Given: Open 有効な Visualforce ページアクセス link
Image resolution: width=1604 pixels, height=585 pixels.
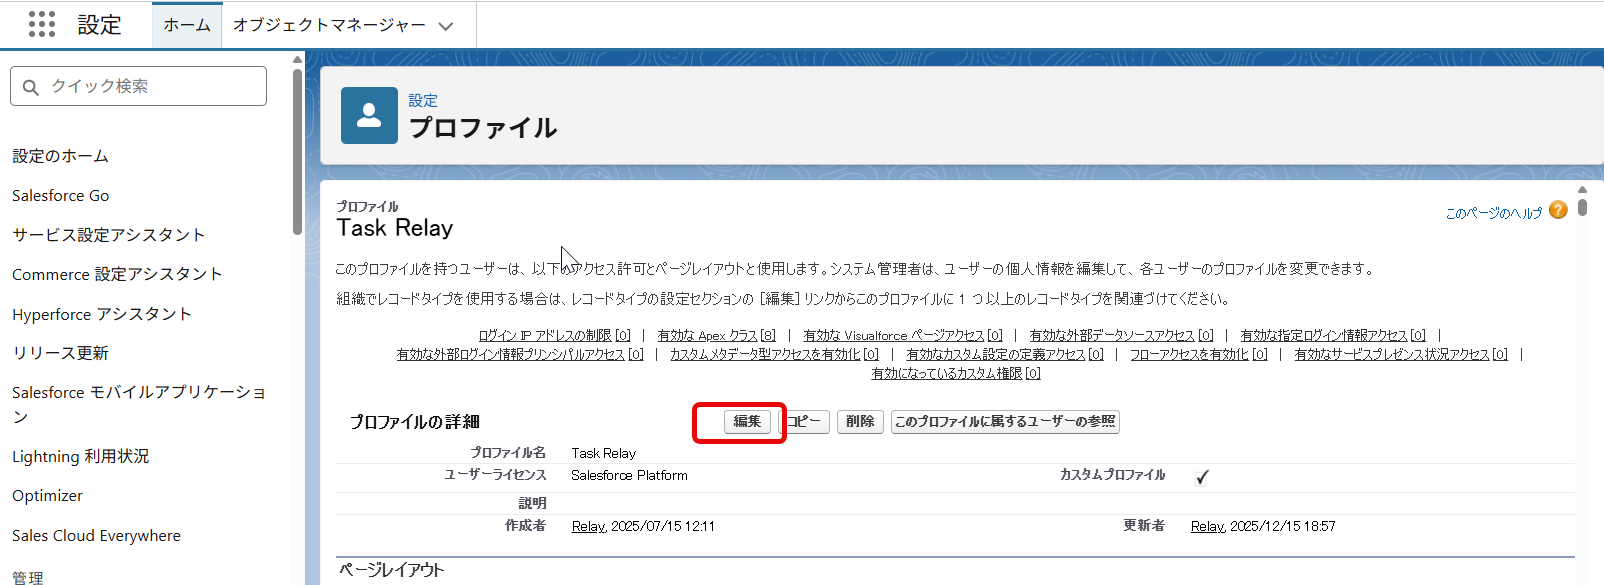Looking at the screenshot, I should [903, 335].
